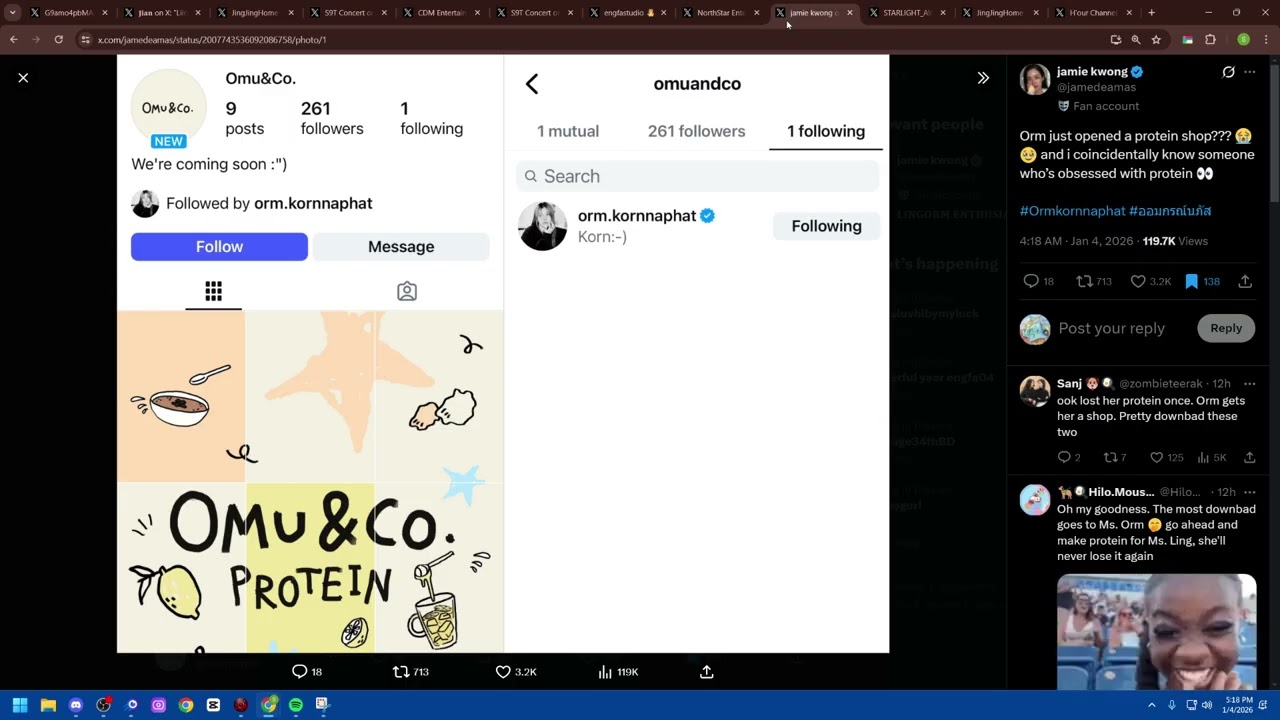Repost using the icon below the photo
1280x720 pixels.
[410, 672]
